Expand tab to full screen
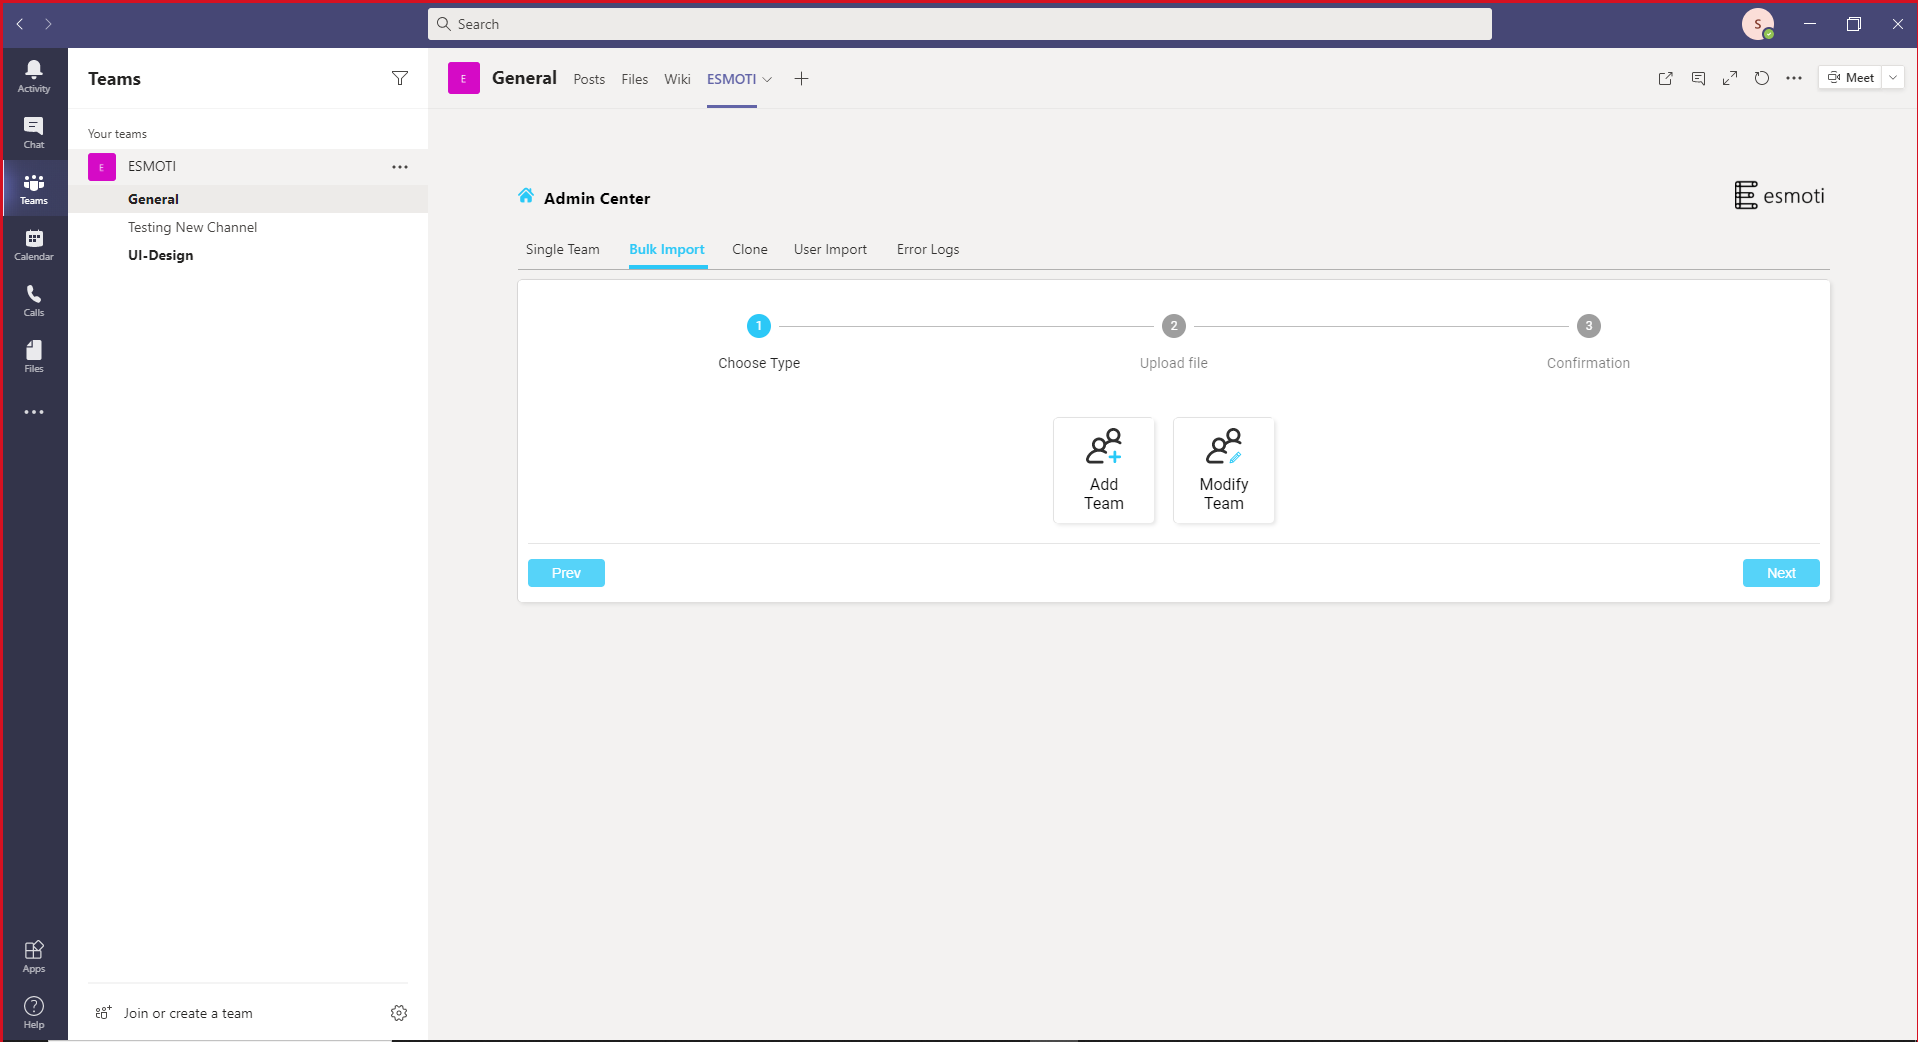Image resolution: width=1918 pixels, height=1042 pixels. [1730, 78]
